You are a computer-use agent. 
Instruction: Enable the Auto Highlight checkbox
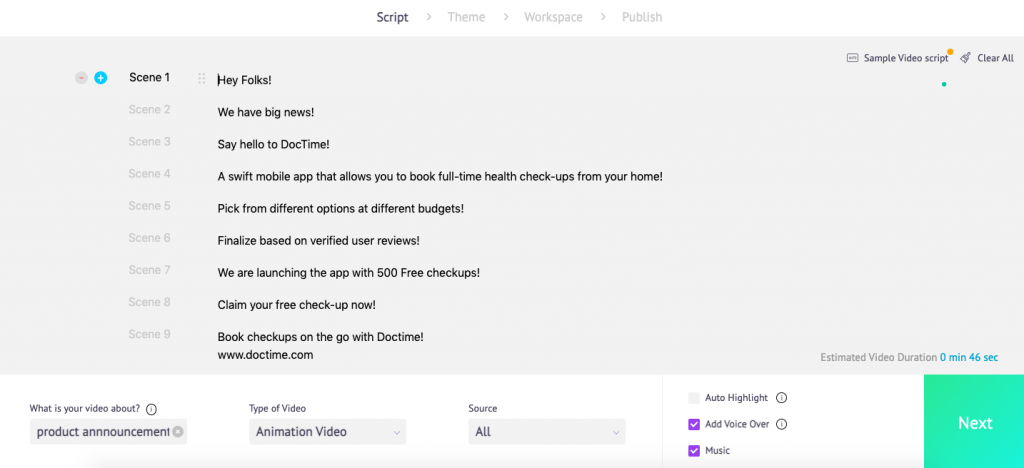coord(694,398)
